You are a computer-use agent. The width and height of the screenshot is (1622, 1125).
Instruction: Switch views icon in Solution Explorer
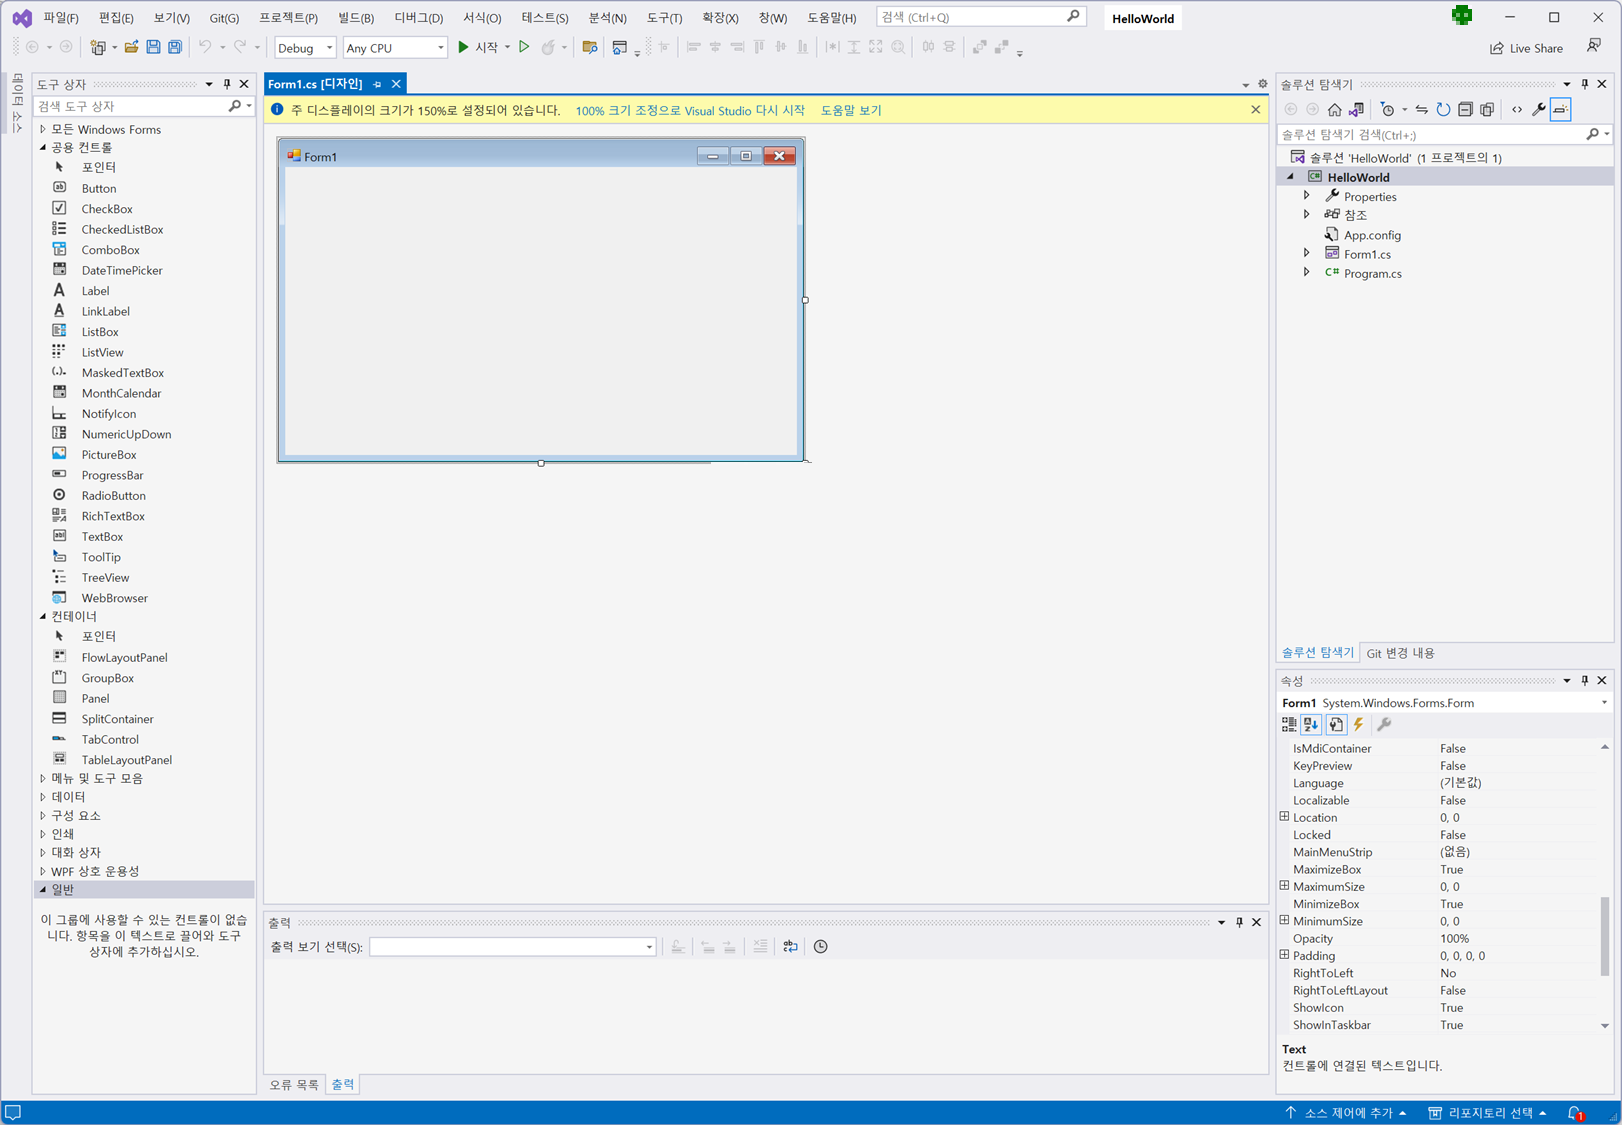coord(1356,109)
